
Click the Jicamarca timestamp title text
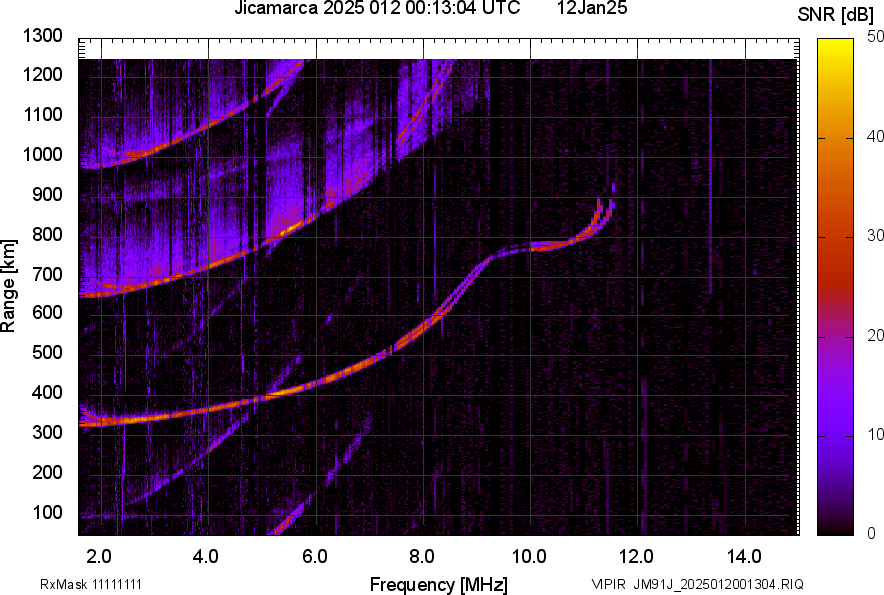376,9
